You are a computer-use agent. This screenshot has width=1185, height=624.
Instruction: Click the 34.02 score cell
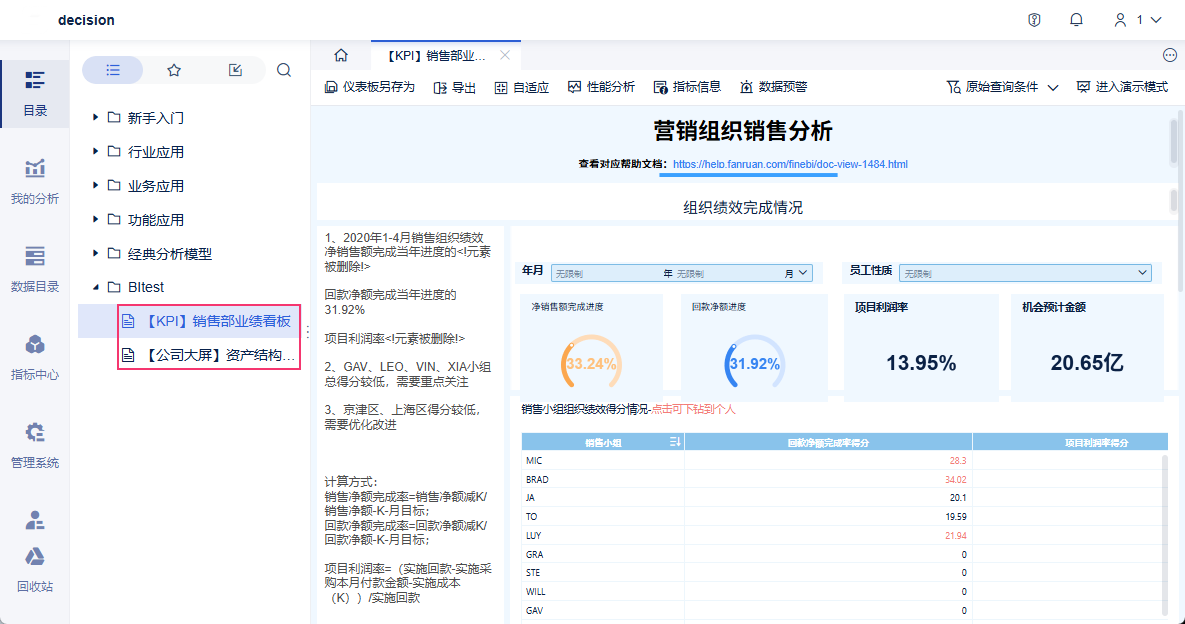point(828,479)
